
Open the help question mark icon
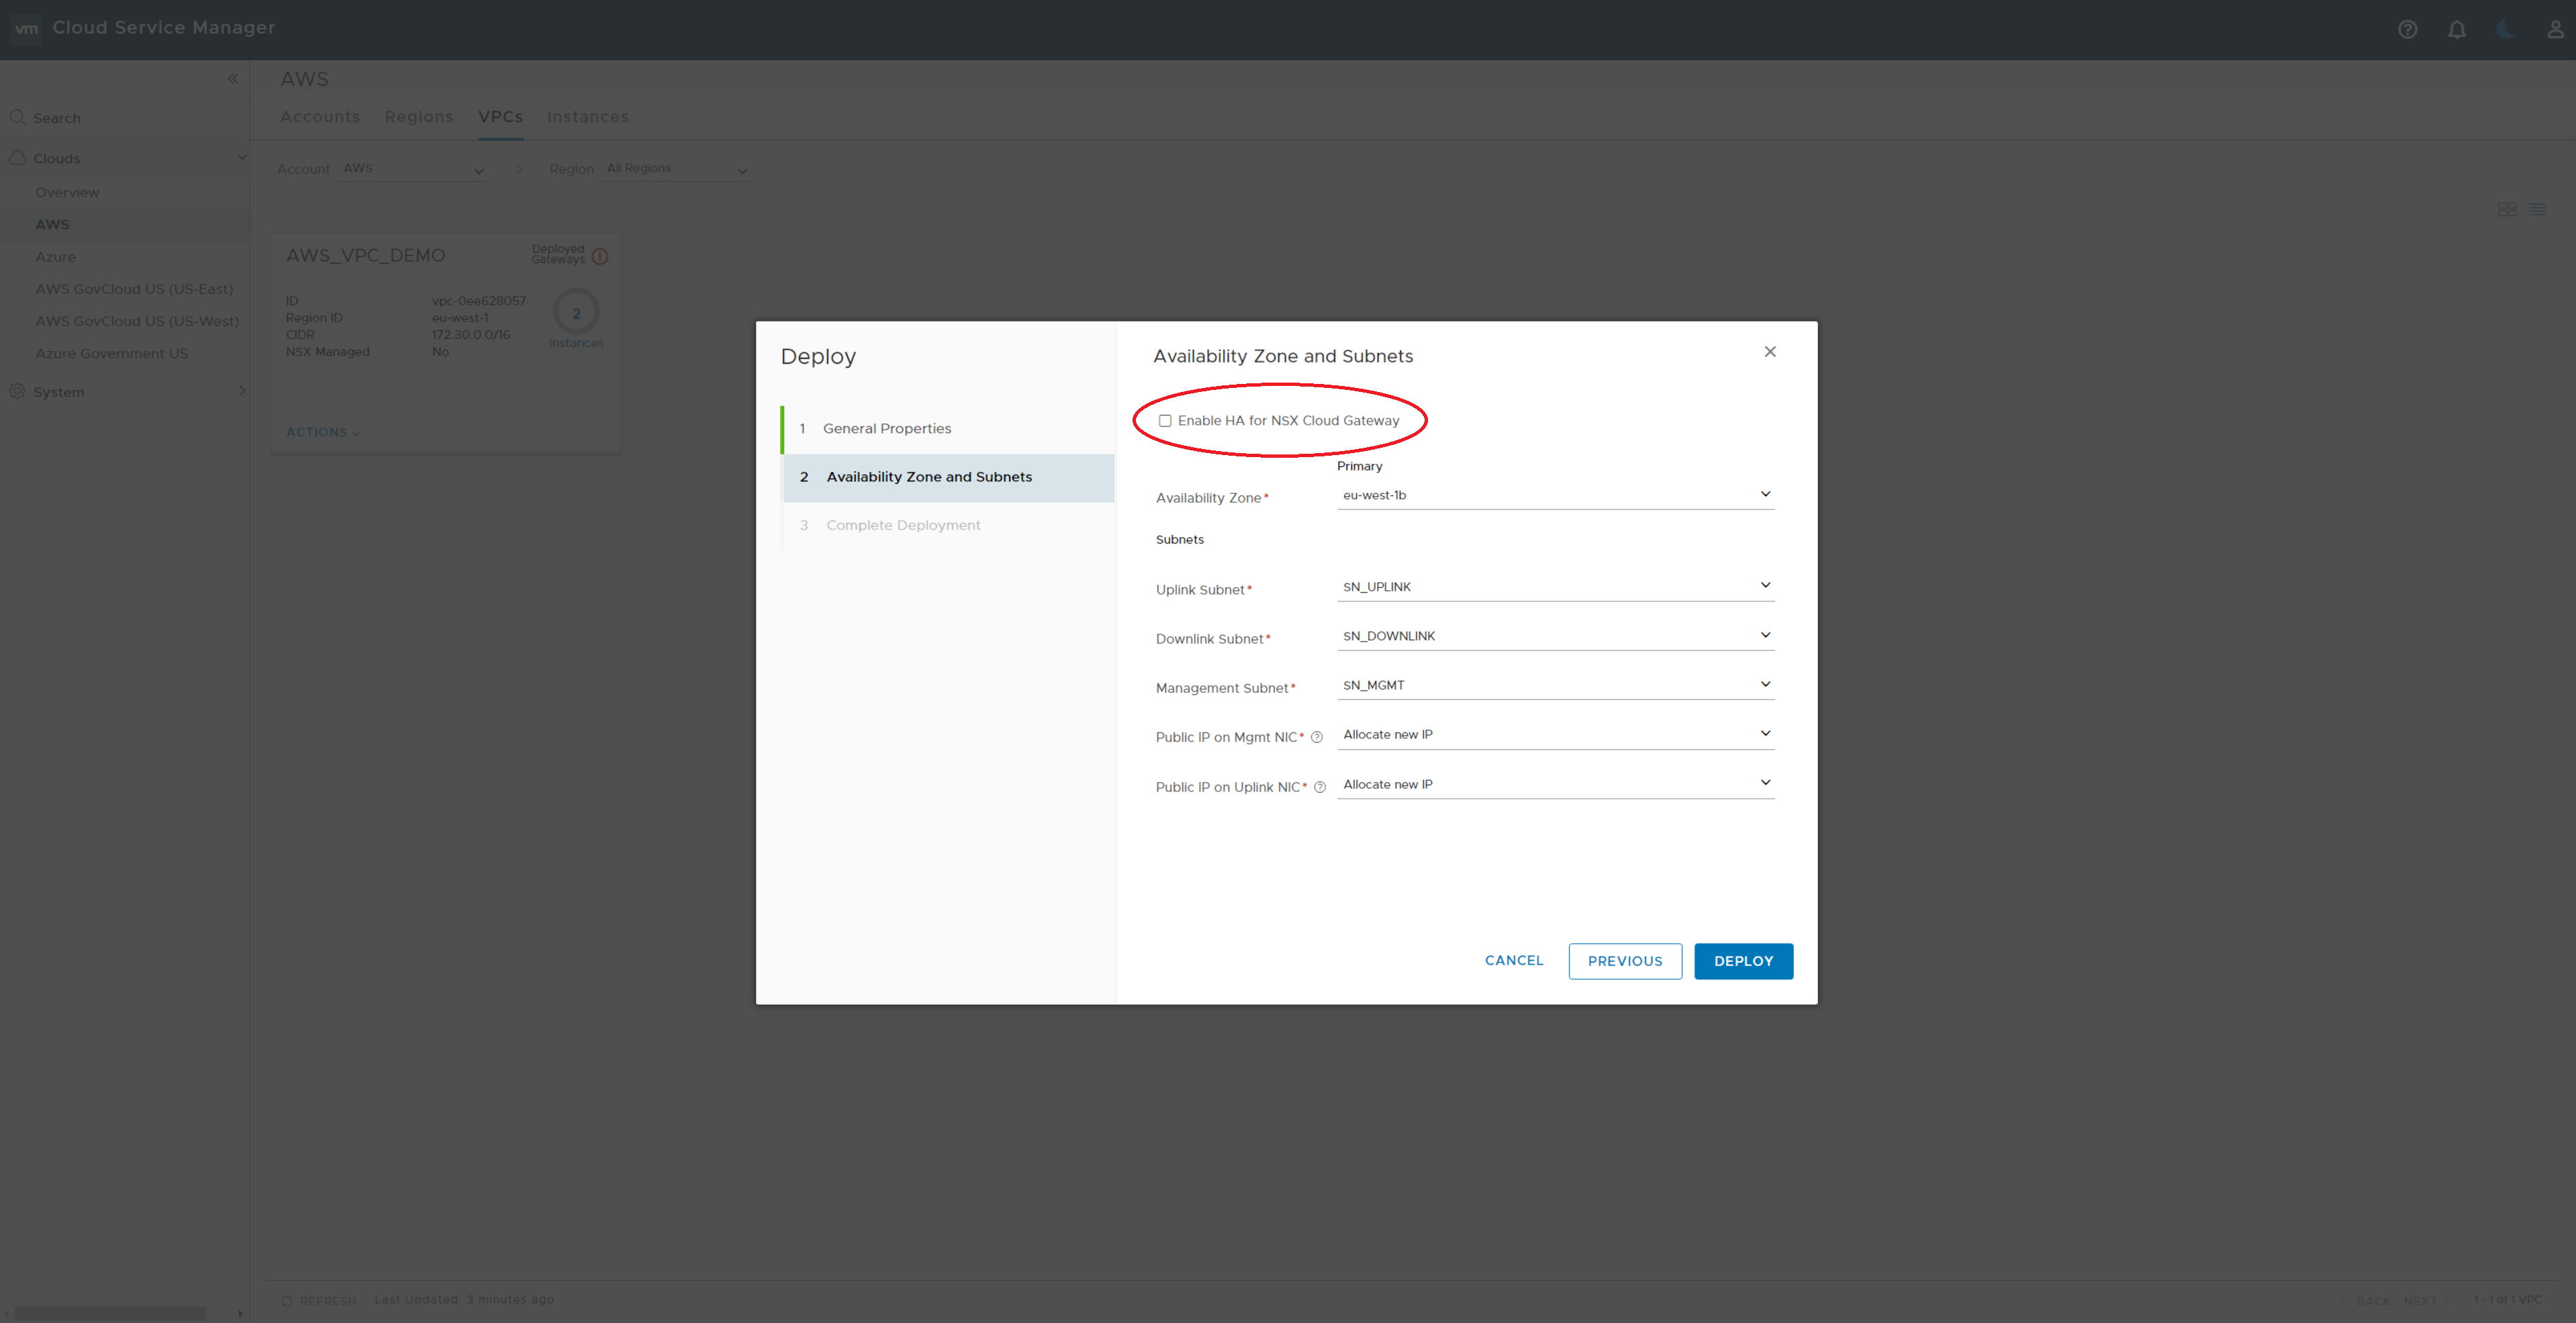click(x=2407, y=30)
